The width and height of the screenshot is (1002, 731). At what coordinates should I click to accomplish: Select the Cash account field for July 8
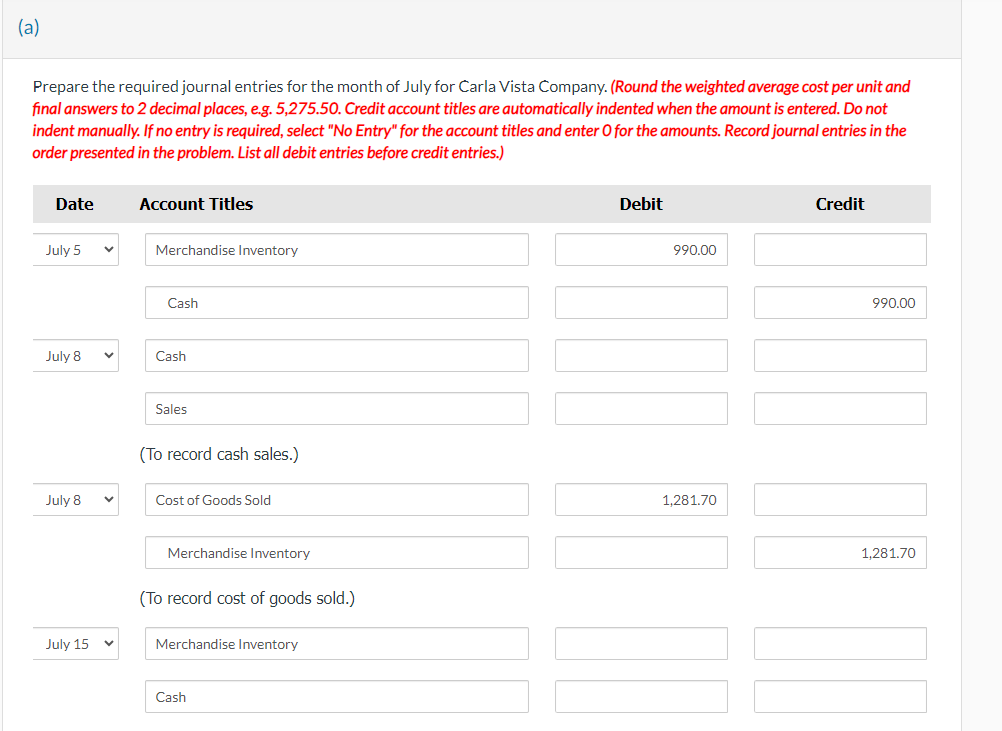click(336, 355)
